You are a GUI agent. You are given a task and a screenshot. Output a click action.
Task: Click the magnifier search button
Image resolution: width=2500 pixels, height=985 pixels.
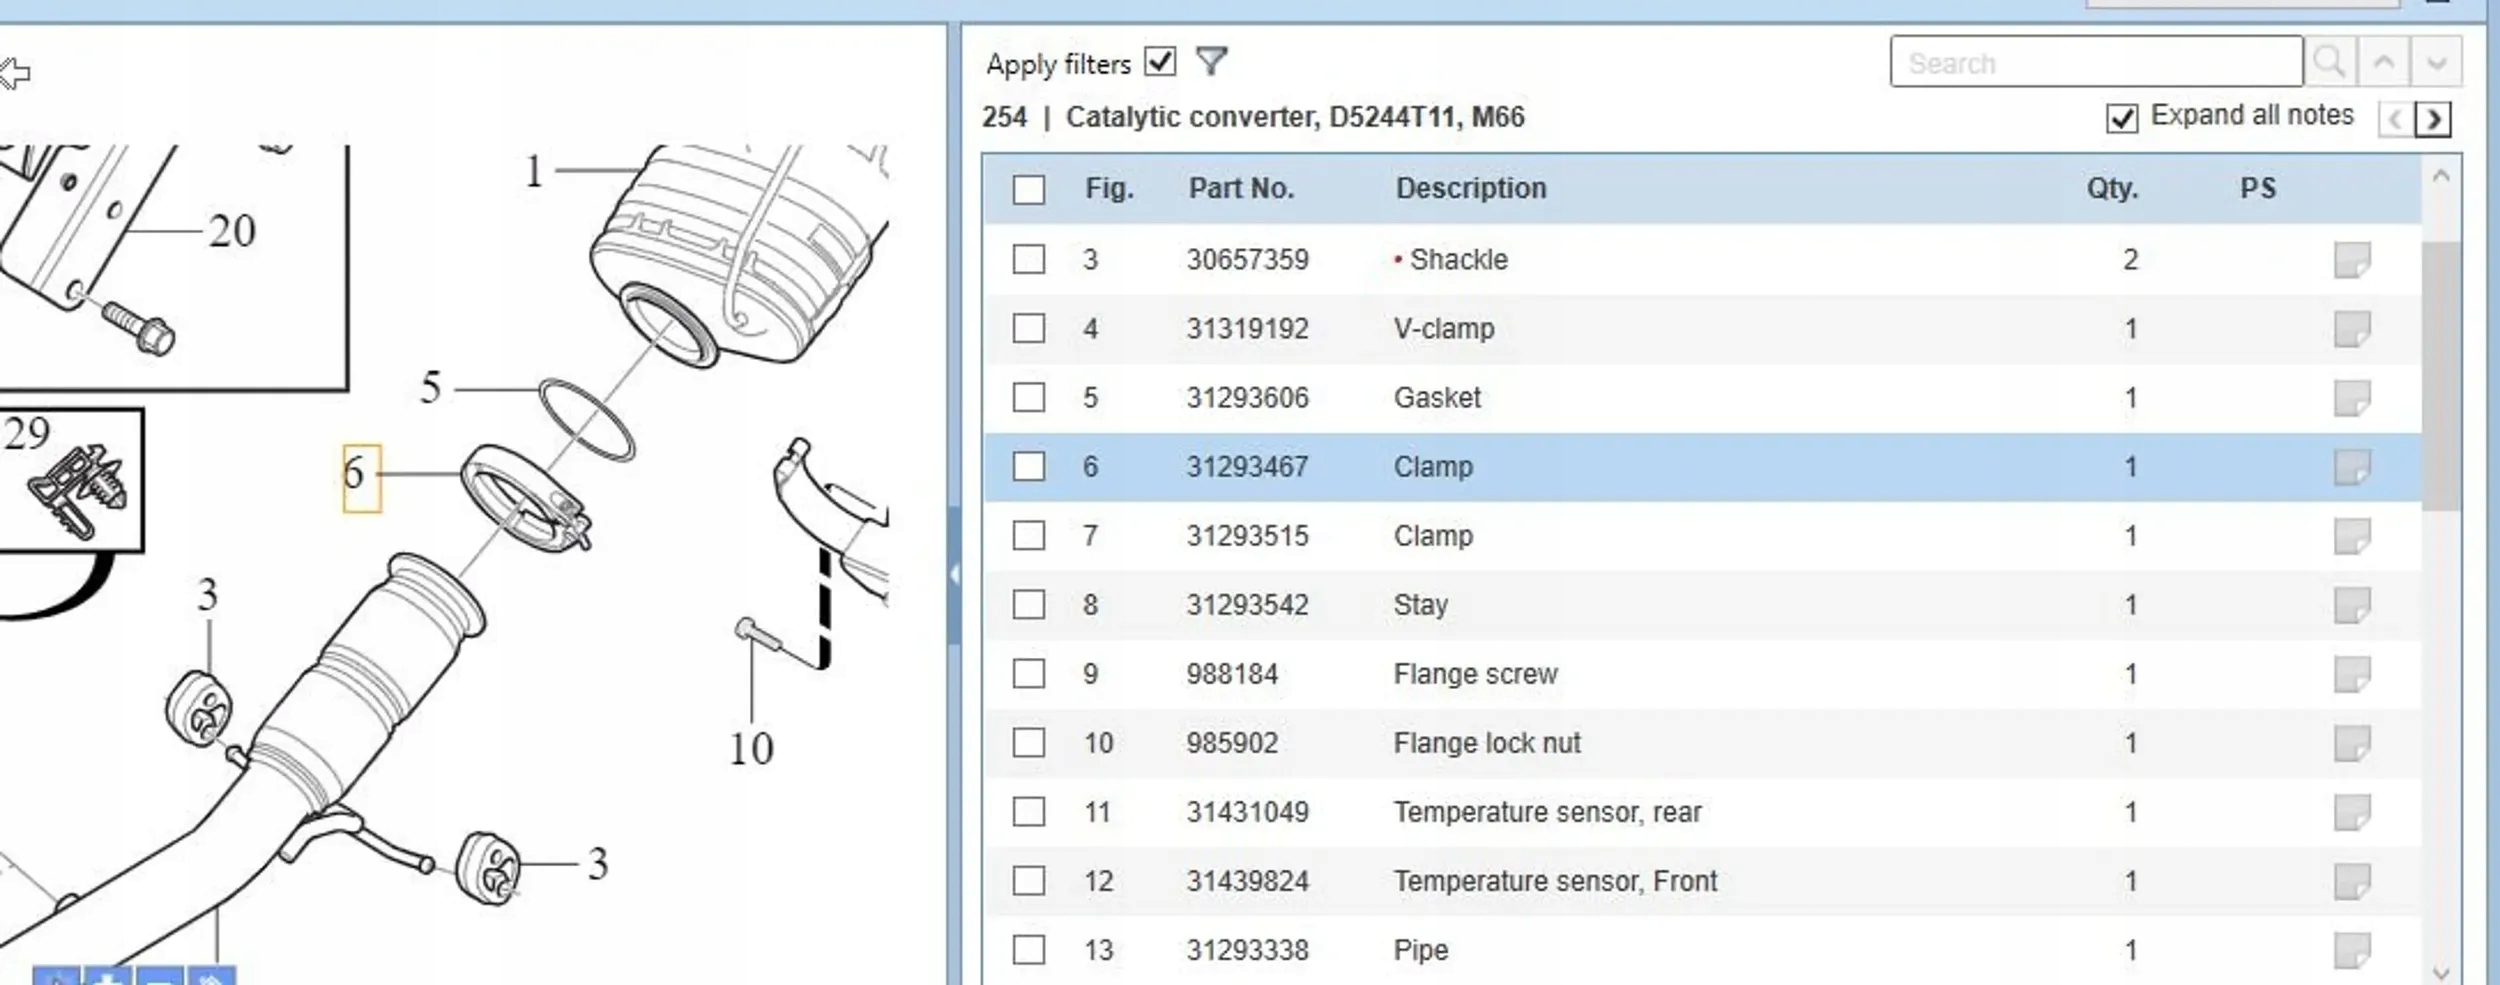point(2330,62)
